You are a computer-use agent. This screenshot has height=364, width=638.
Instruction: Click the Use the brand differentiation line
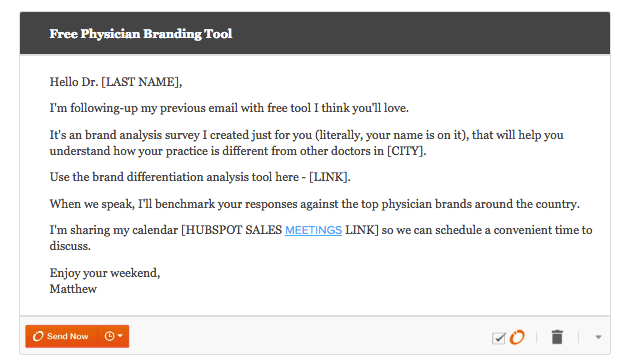(x=200, y=177)
